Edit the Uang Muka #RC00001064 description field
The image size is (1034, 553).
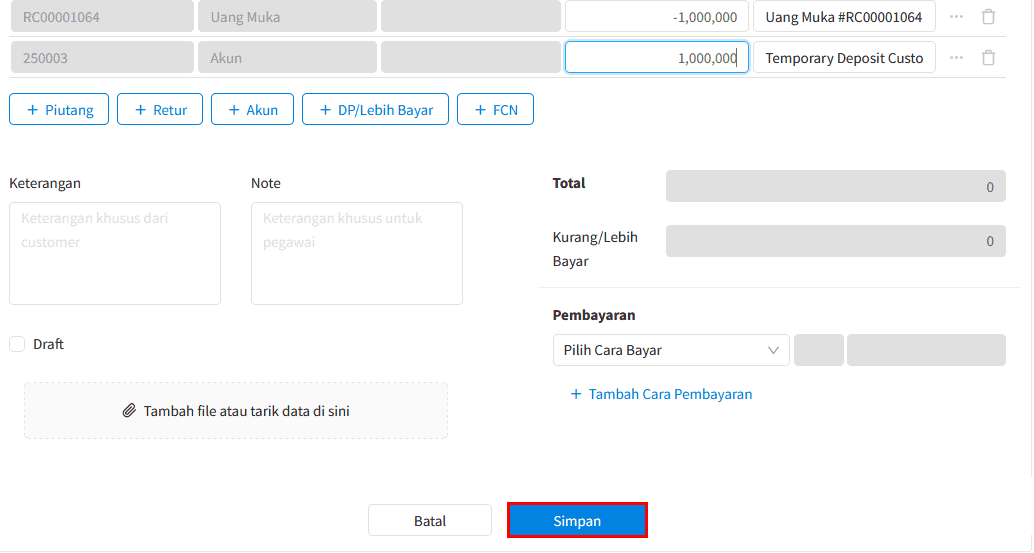click(844, 17)
